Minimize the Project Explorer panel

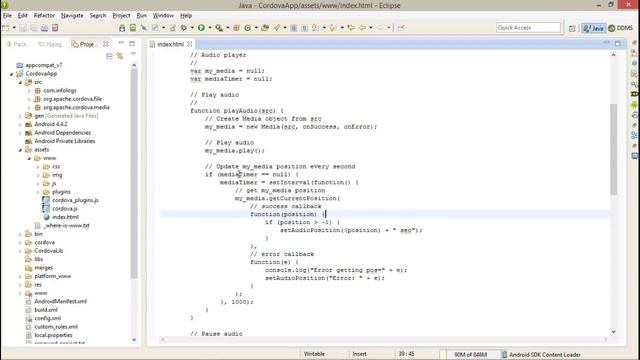point(121,43)
